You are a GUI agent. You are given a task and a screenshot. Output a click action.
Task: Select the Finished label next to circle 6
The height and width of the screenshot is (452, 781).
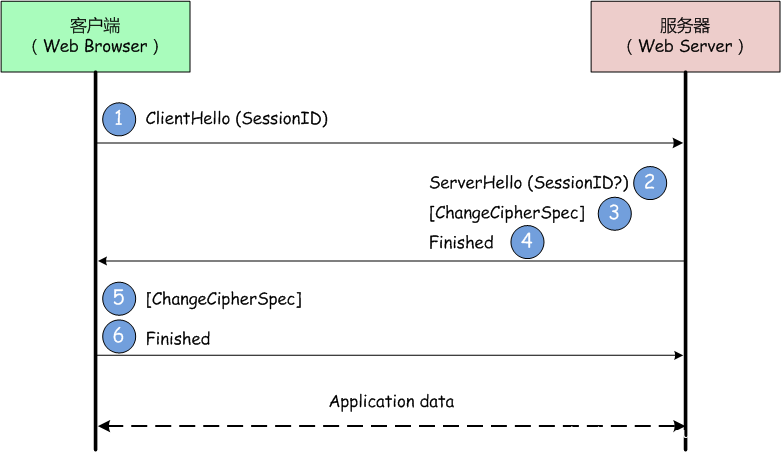coord(178,338)
